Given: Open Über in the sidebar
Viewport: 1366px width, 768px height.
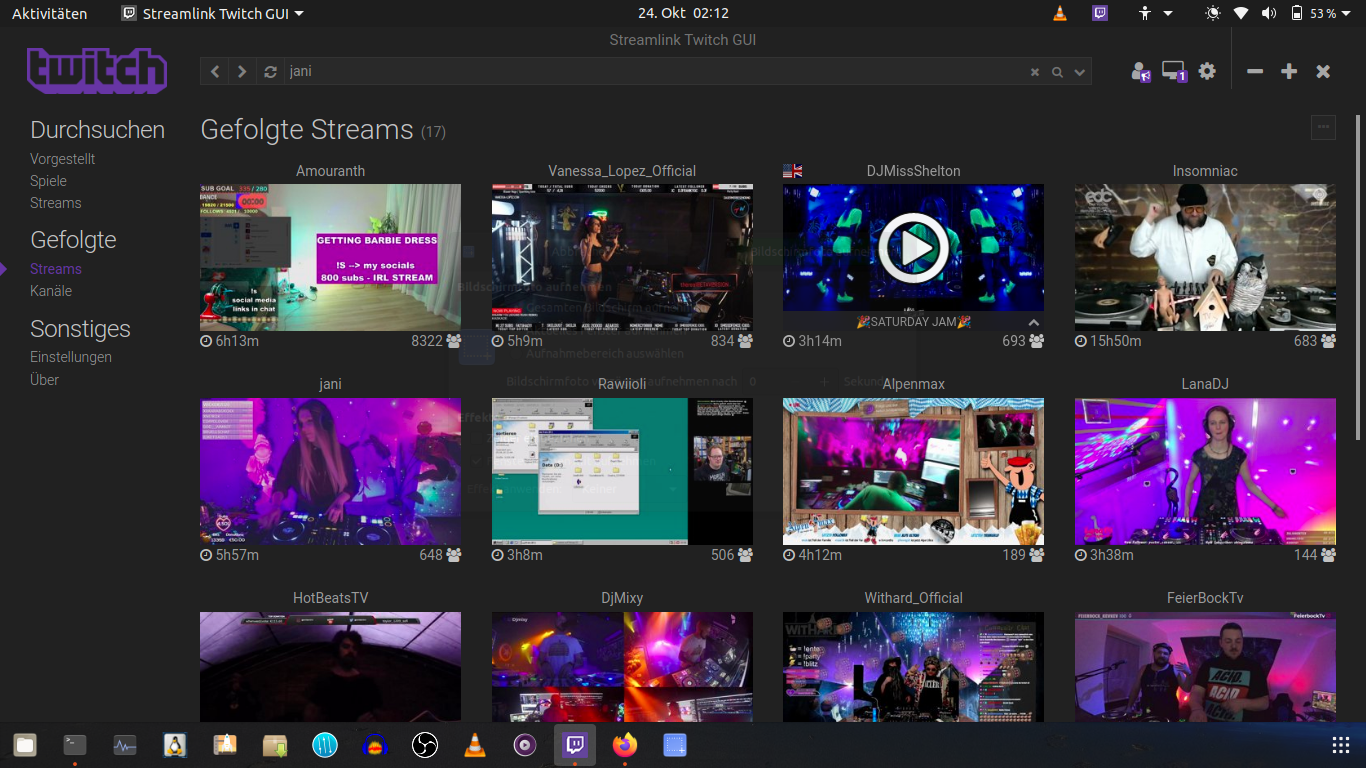Looking at the screenshot, I should pos(44,380).
